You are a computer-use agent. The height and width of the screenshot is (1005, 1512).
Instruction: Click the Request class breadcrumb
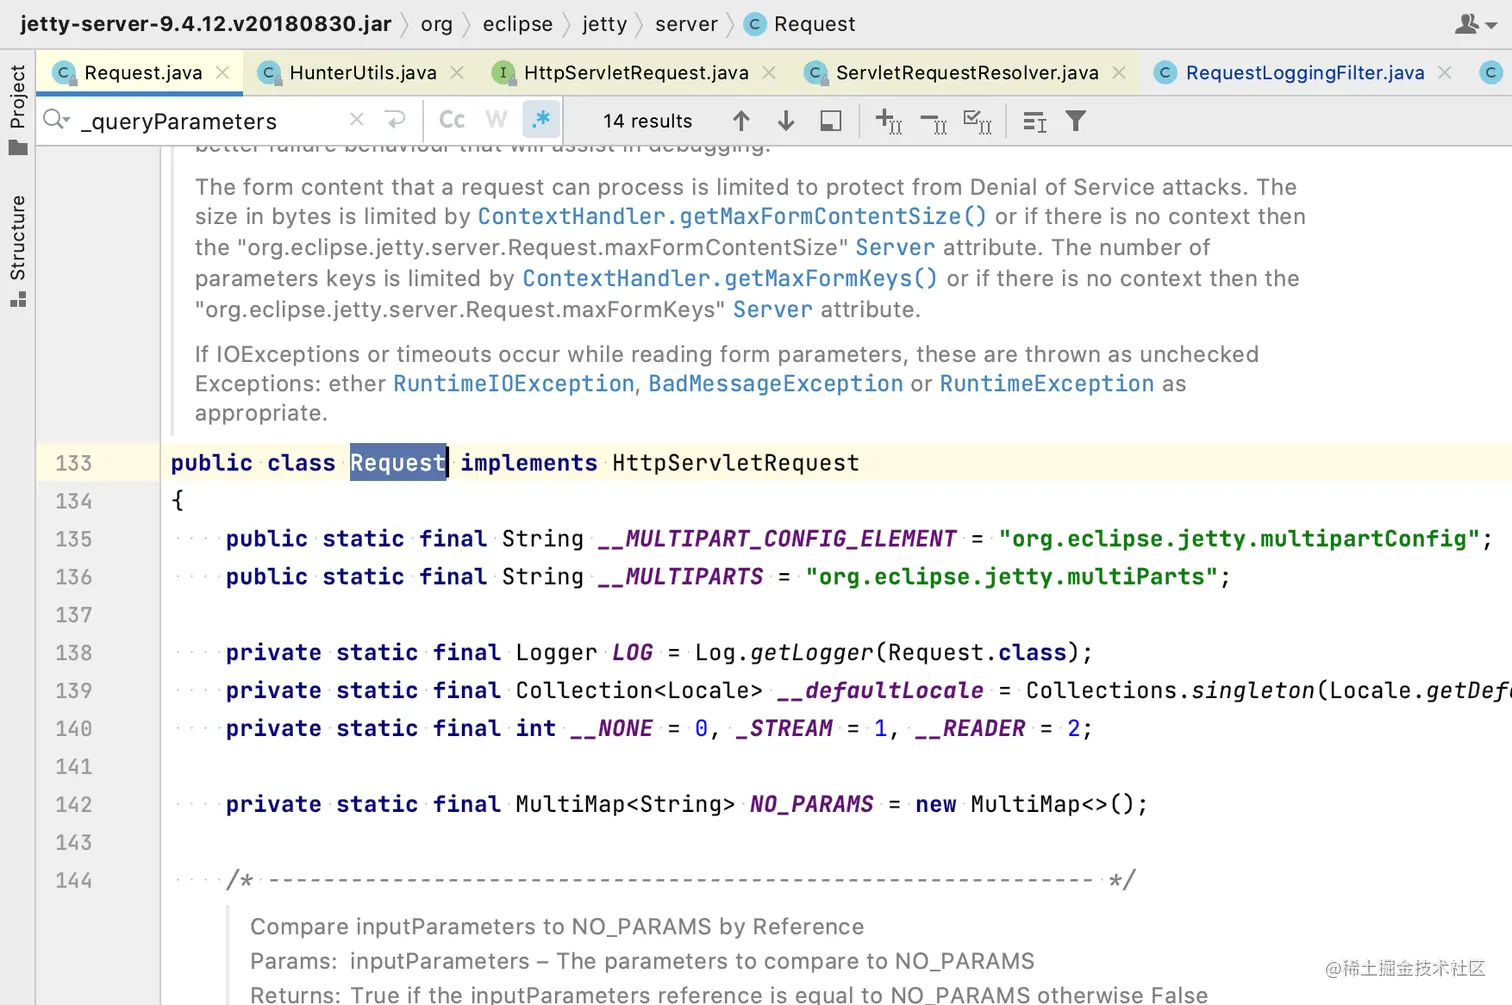(801, 24)
